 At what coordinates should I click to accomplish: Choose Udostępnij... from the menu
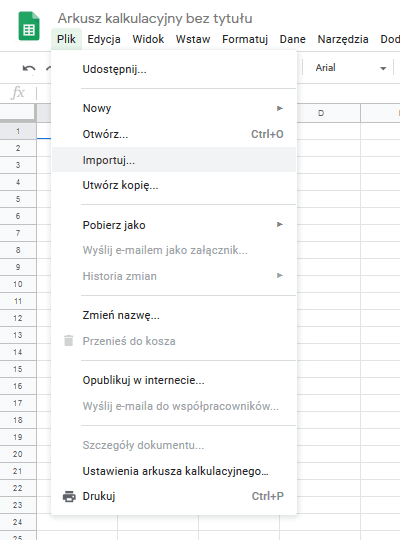pyautogui.click(x=174, y=70)
